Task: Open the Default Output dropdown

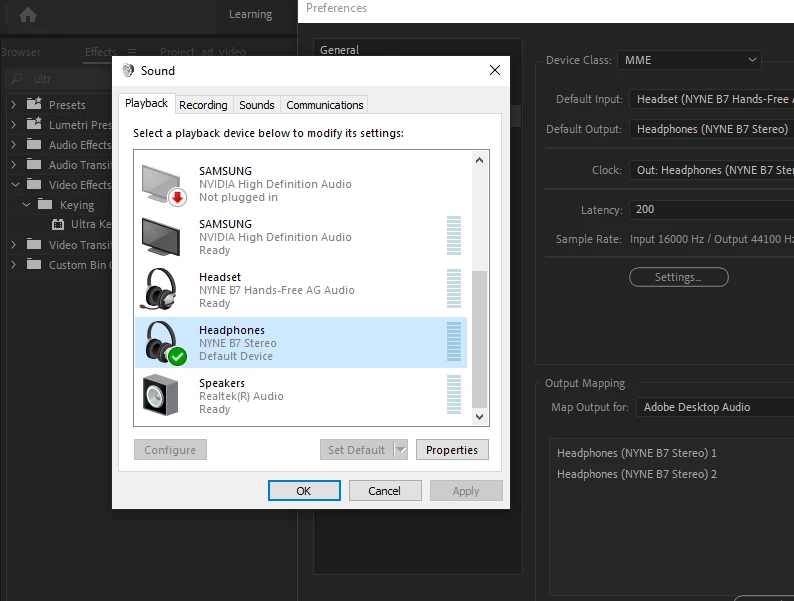Action: [x=711, y=129]
